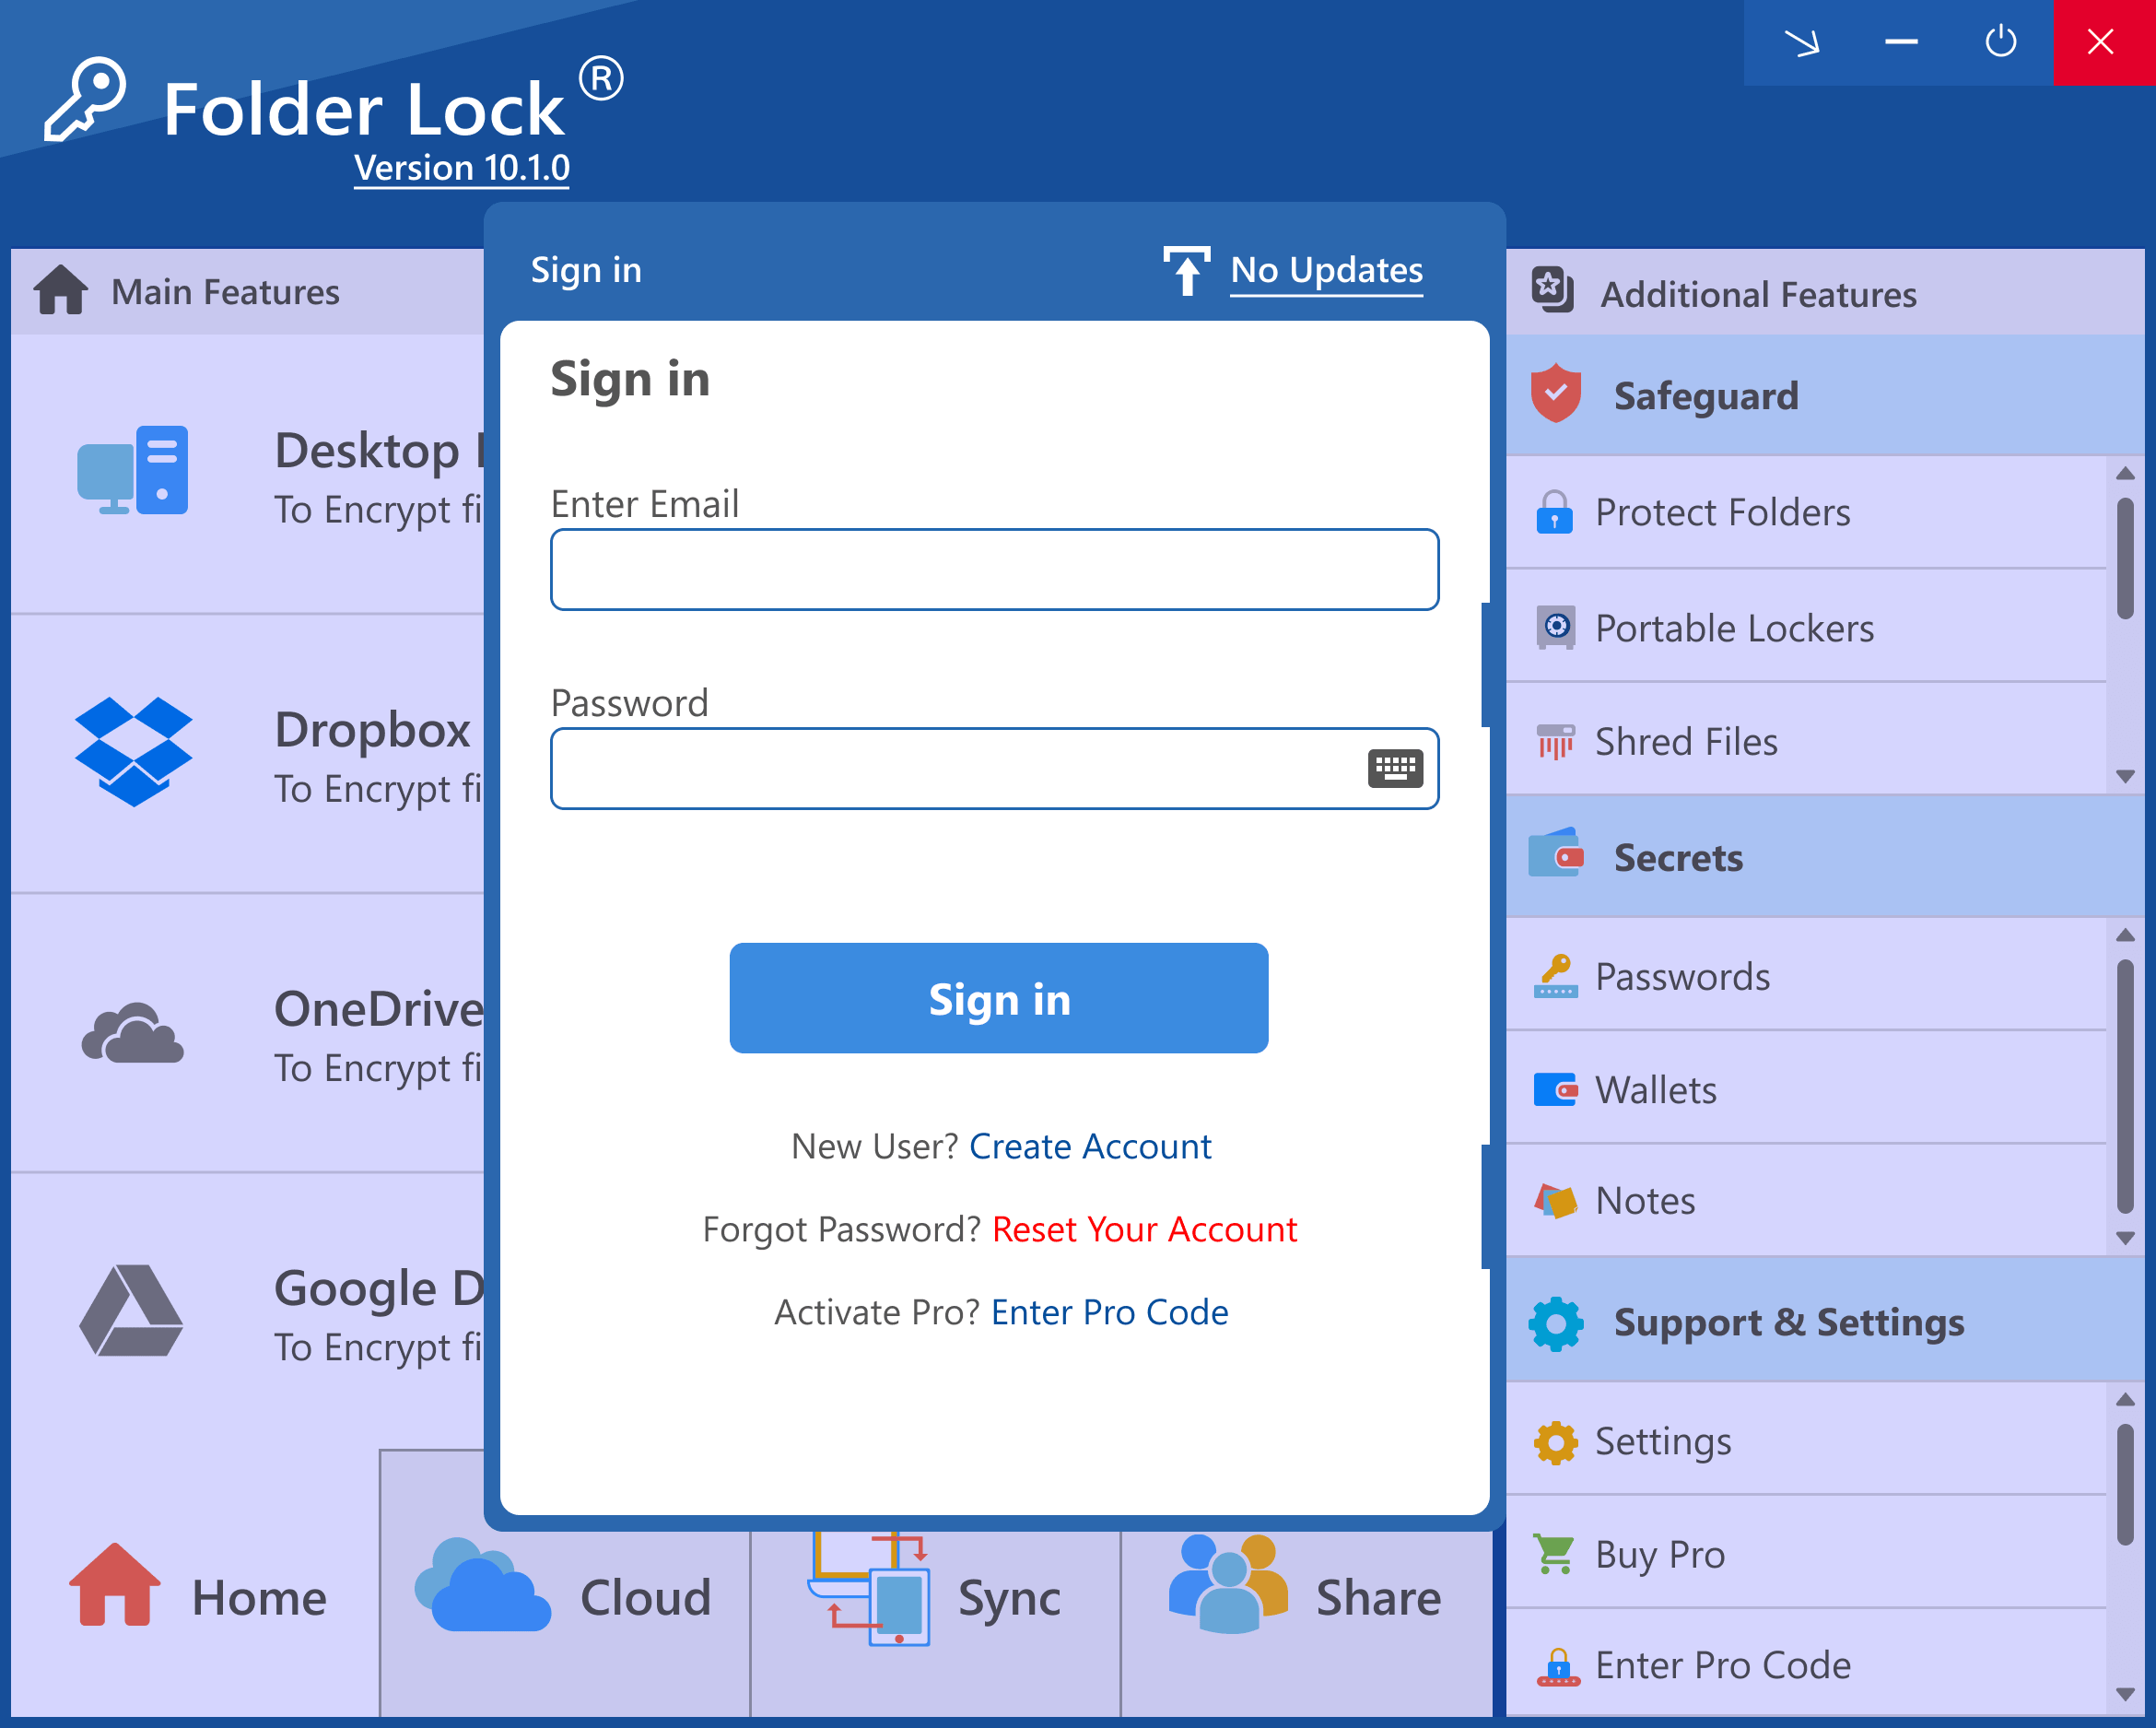
Task: Expand the Support & Settings section header
Action: 1825,1322
